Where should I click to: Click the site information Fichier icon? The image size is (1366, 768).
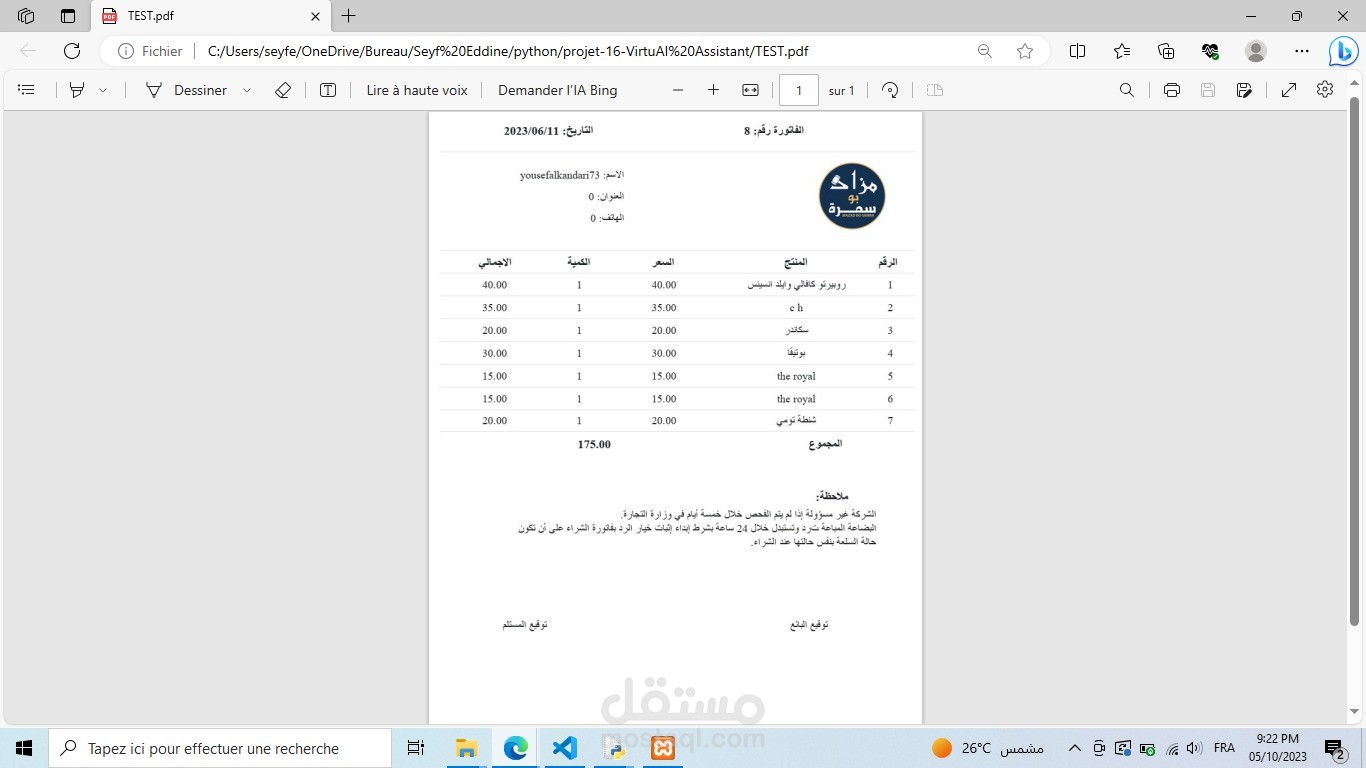[150, 51]
